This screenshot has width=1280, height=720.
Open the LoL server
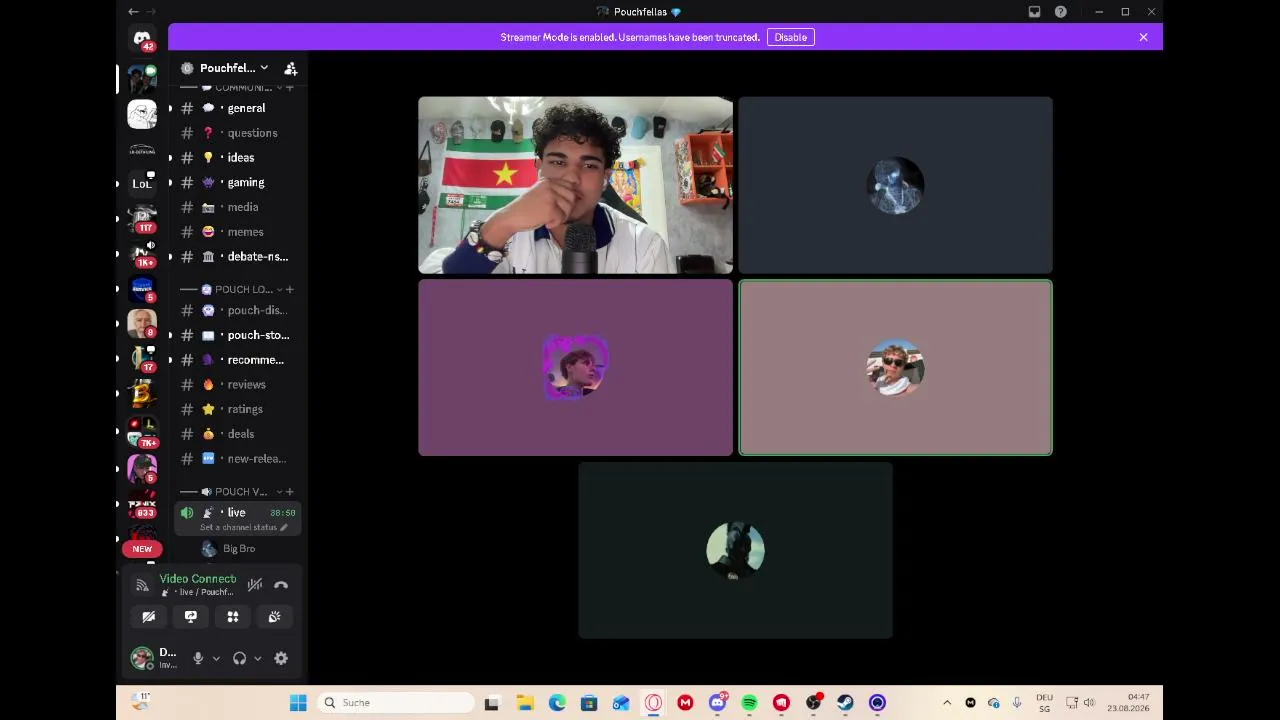[142, 184]
